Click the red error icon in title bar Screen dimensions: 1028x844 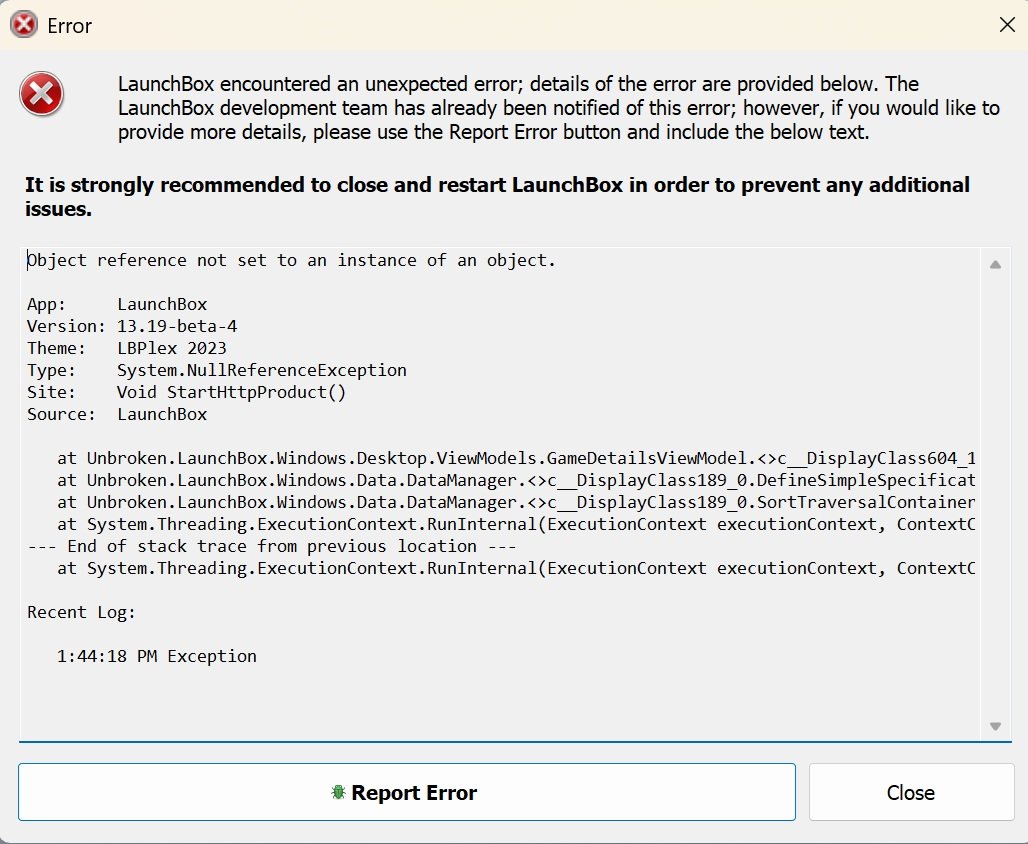pos(24,25)
